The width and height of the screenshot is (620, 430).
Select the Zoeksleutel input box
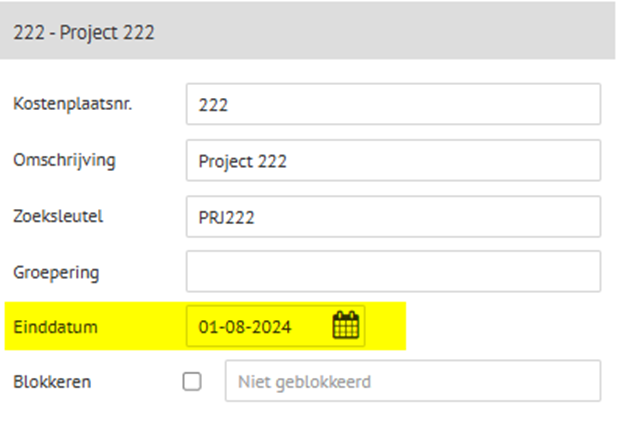click(x=393, y=216)
